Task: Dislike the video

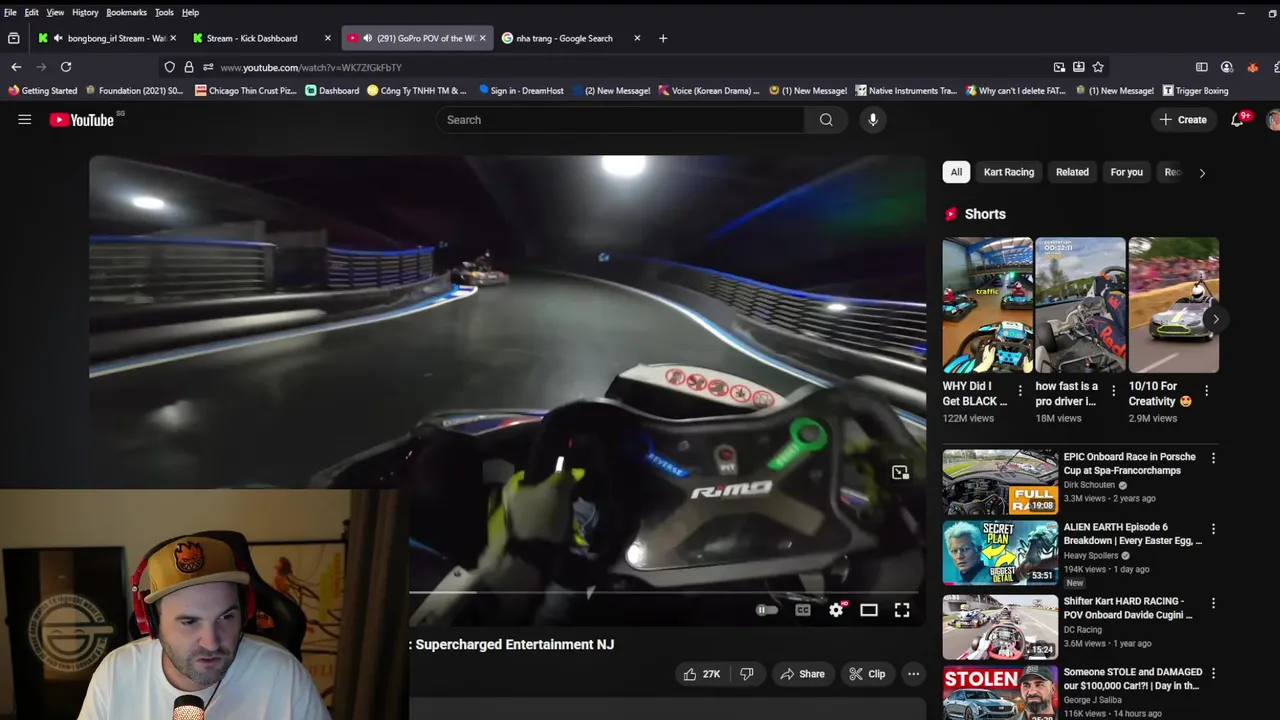Action: coord(747,674)
